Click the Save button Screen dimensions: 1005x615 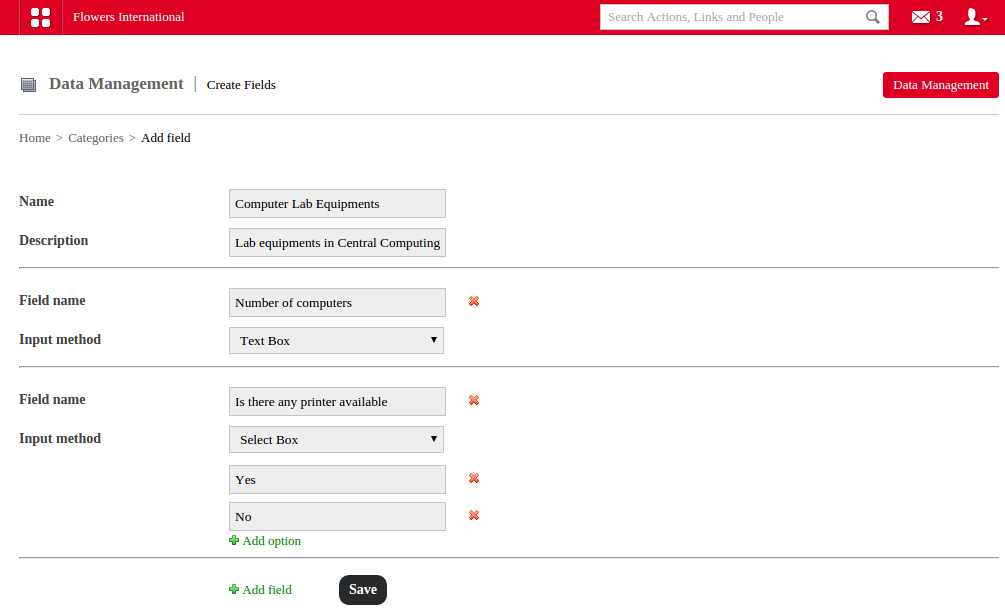click(363, 589)
